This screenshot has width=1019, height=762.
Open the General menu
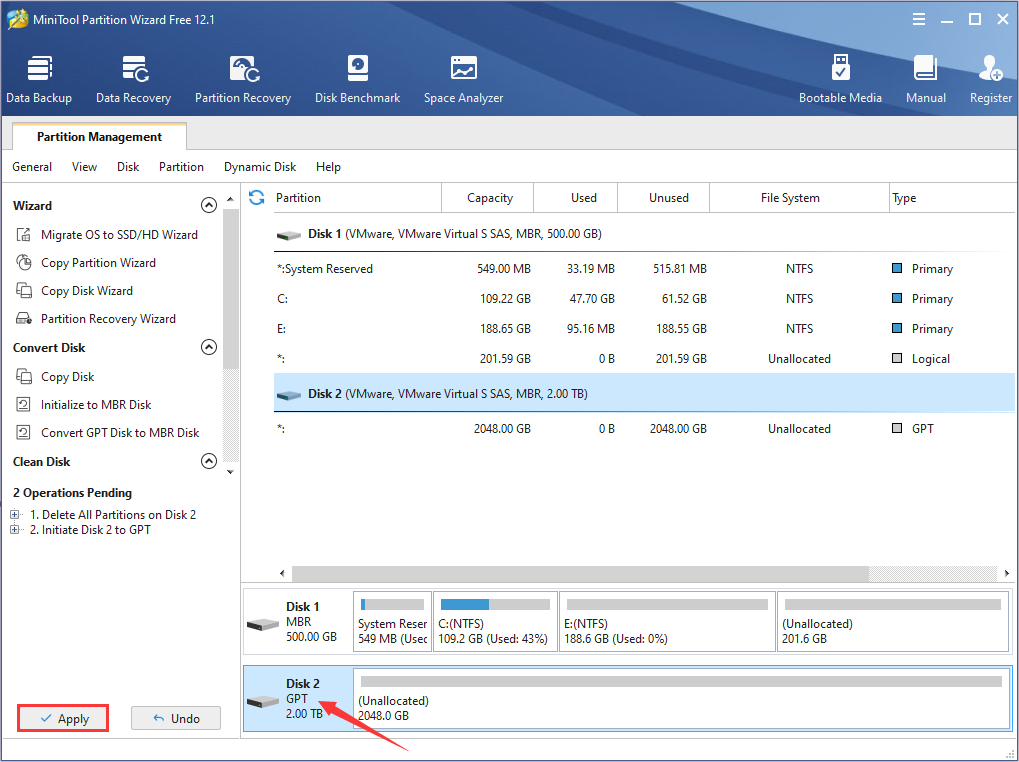(x=32, y=167)
